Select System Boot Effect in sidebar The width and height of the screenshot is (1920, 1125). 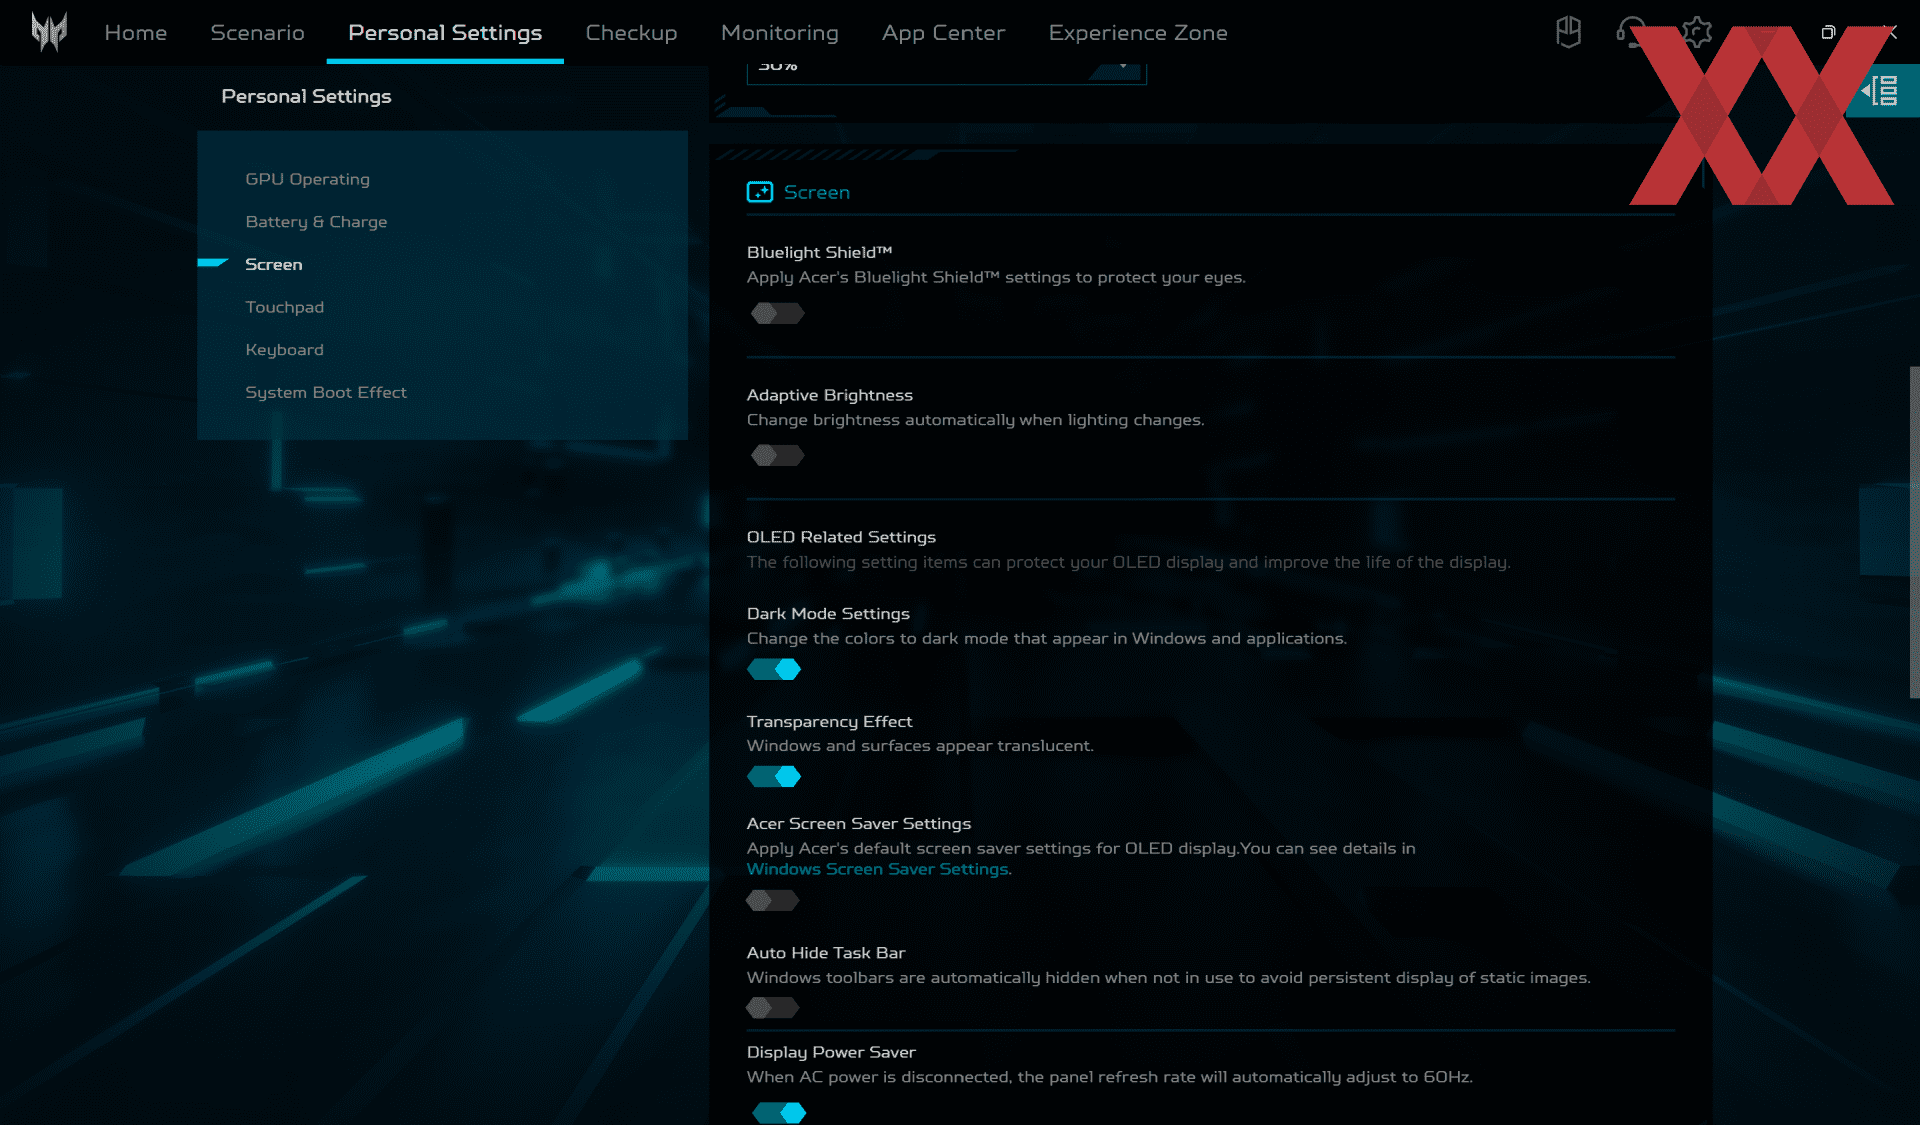click(x=326, y=392)
